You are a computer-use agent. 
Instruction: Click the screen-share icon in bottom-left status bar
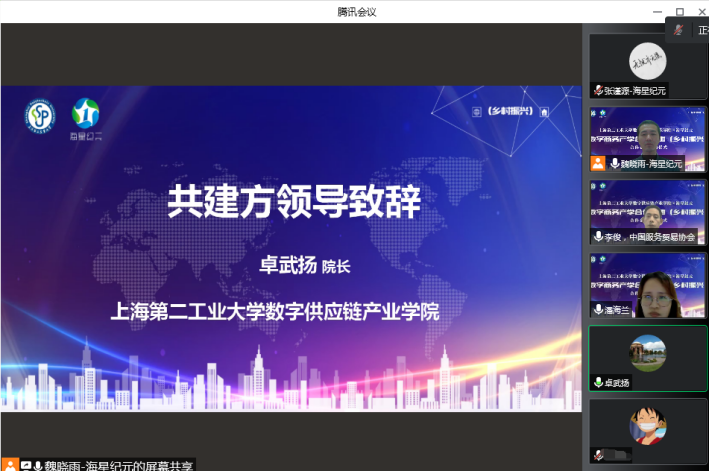coord(26,466)
